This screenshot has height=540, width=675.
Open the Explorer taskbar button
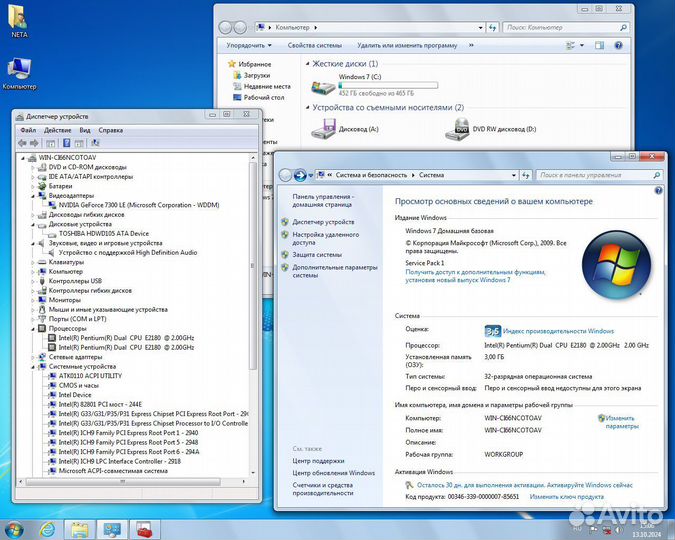pos(80,529)
